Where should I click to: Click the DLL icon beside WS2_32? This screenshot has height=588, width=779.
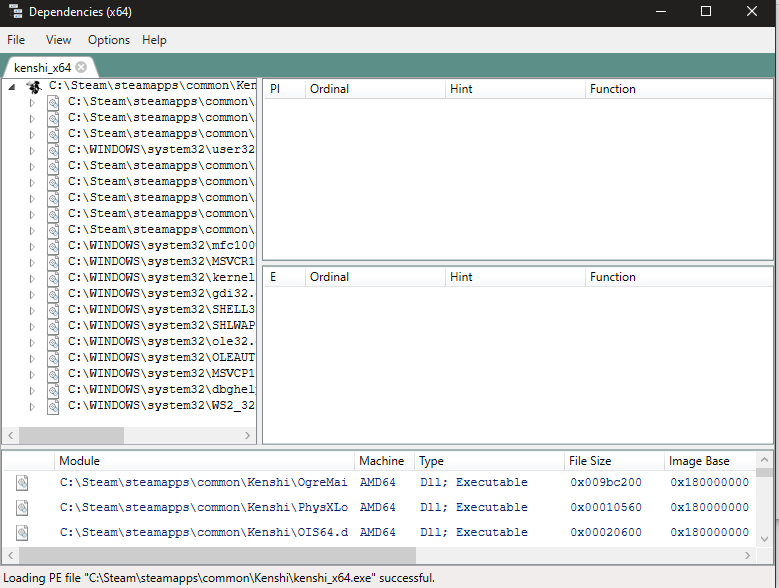coord(53,407)
